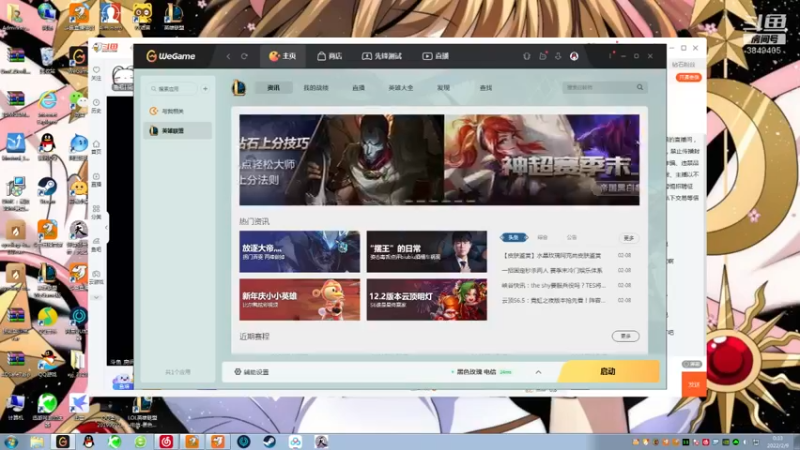Screen dimensions: 800x450
Task: Open the 主页 home tab
Action: pyautogui.click(x=283, y=56)
